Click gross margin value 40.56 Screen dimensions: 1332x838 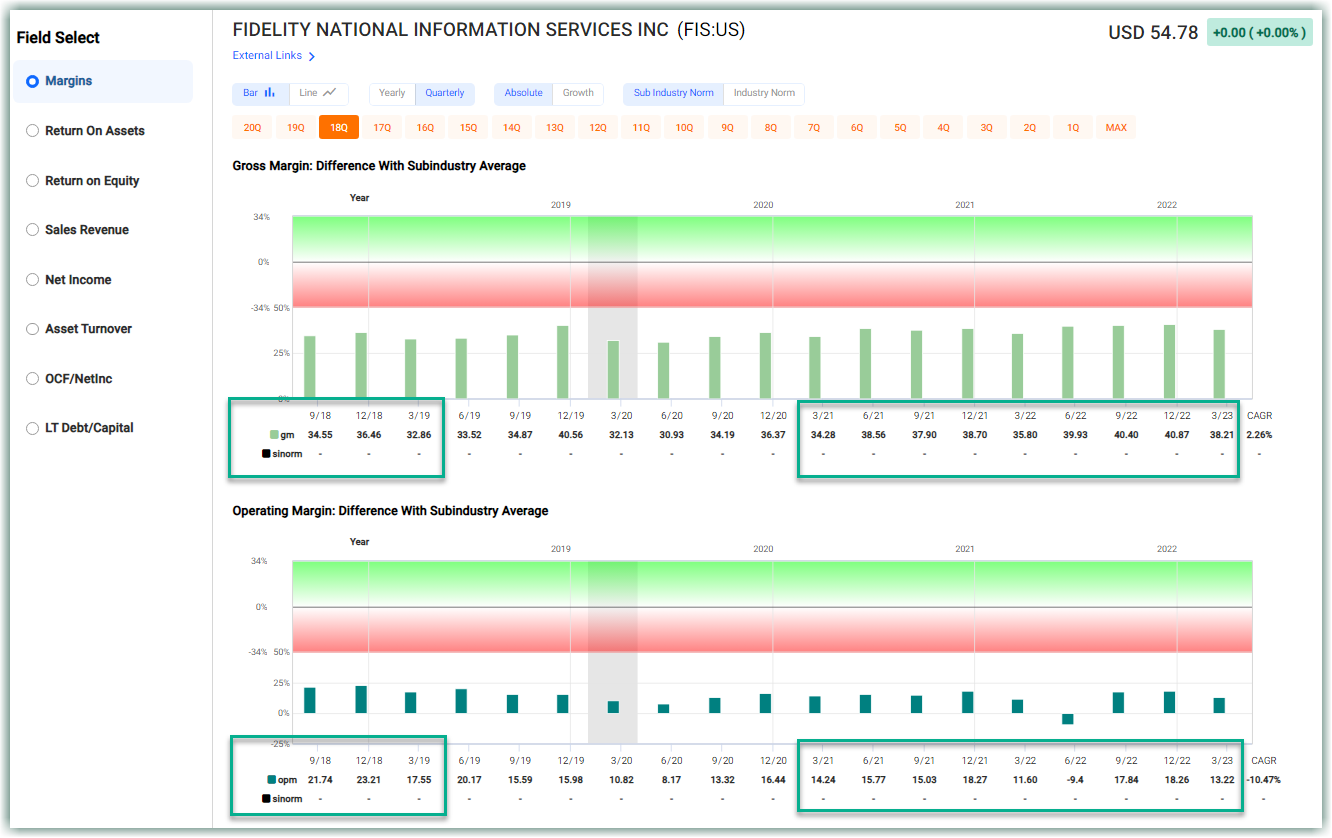[x=571, y=435]
